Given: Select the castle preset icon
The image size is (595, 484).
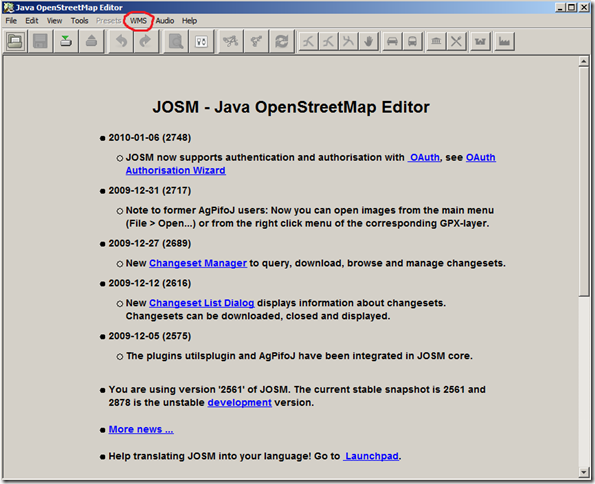Looking at the screenshot, I should [480, 41].
